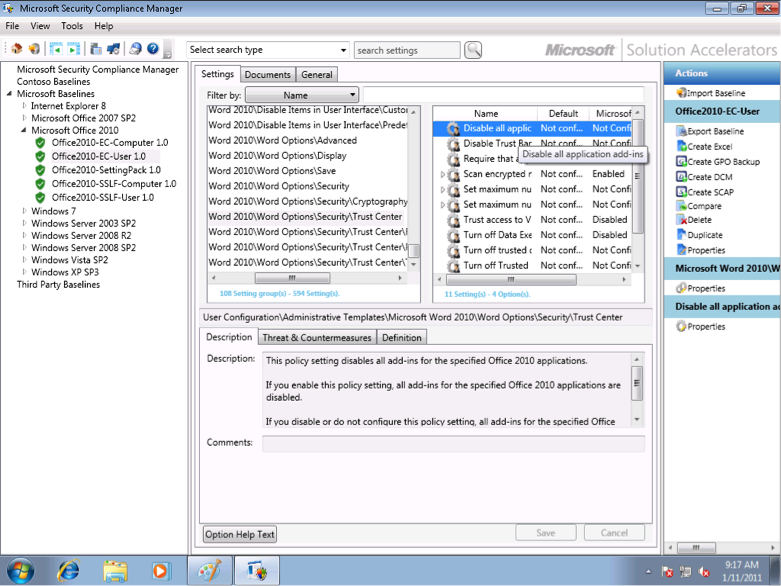This screenshot has height=586, width=781.
Task: Click green shield icon beside Office2010-SettingPack 1.0
Action: [x=40, y=170]
